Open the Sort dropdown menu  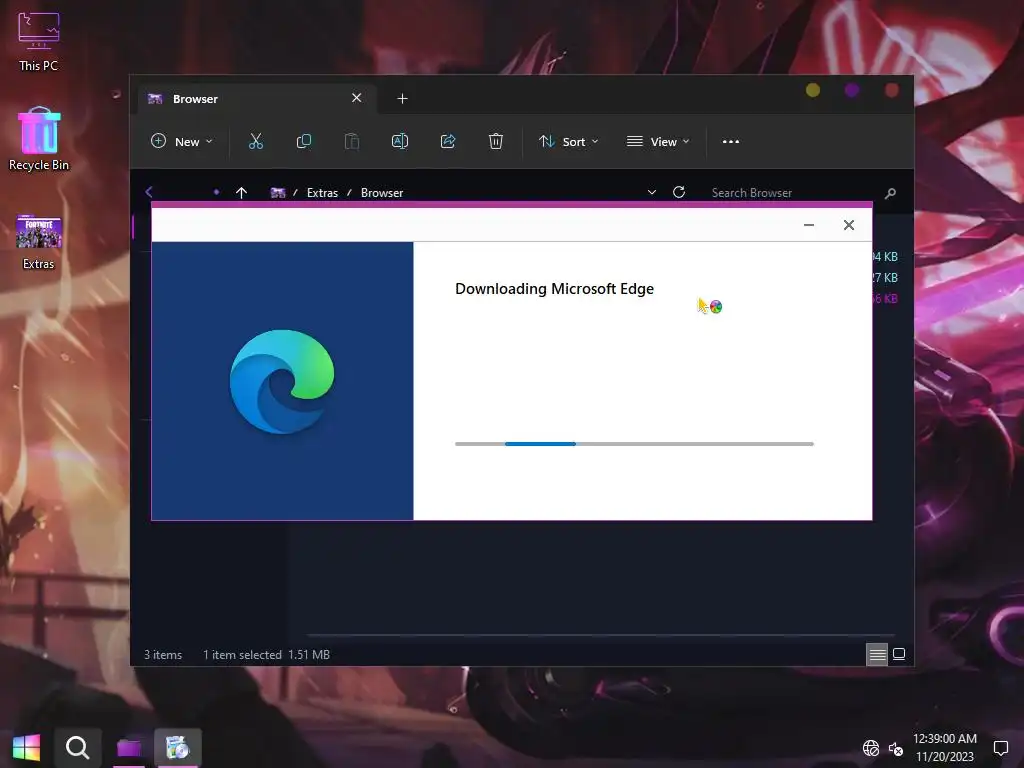(x=568, y=142)
